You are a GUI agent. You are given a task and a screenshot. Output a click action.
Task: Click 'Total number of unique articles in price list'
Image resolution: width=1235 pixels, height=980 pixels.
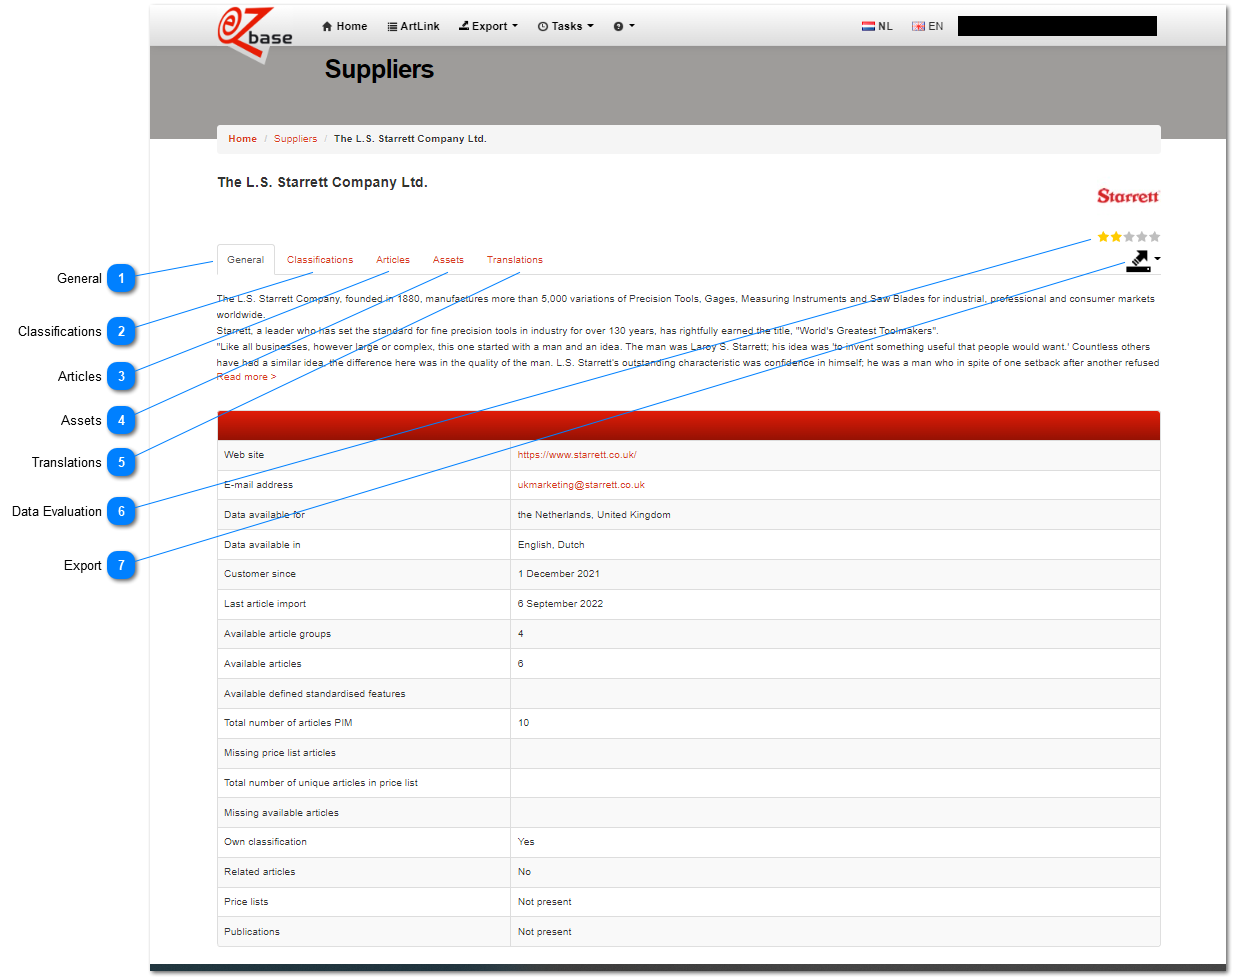(x=321, y=783)
